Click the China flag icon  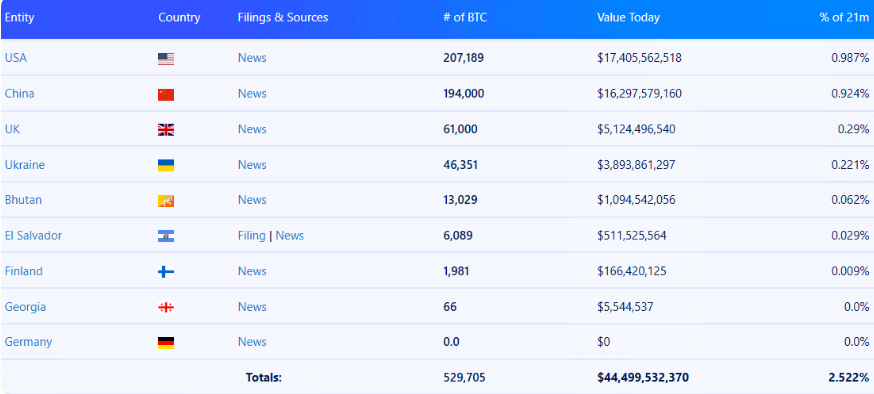pyautogui.click(x=166, y=94)
